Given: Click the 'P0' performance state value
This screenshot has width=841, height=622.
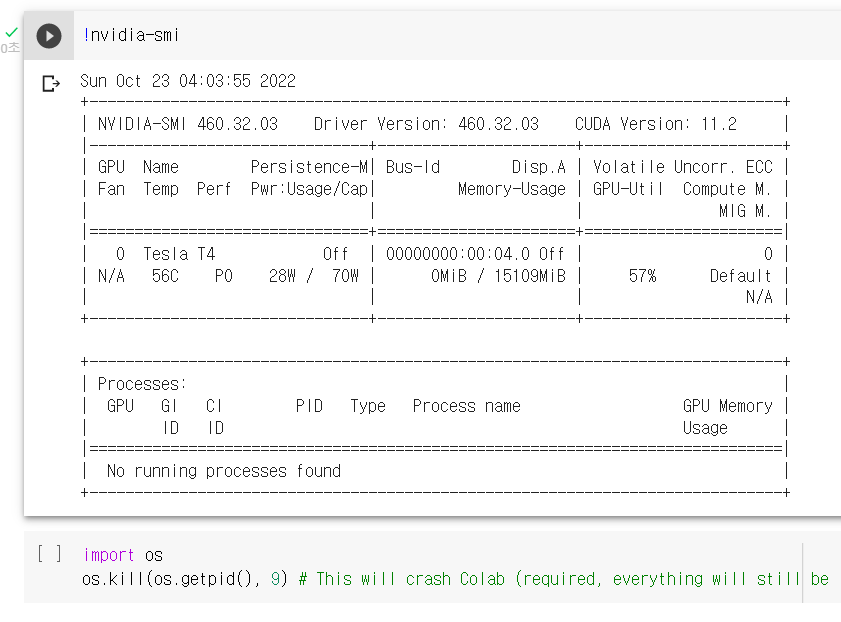Looking at the screenshot, I should click(224, 276).
